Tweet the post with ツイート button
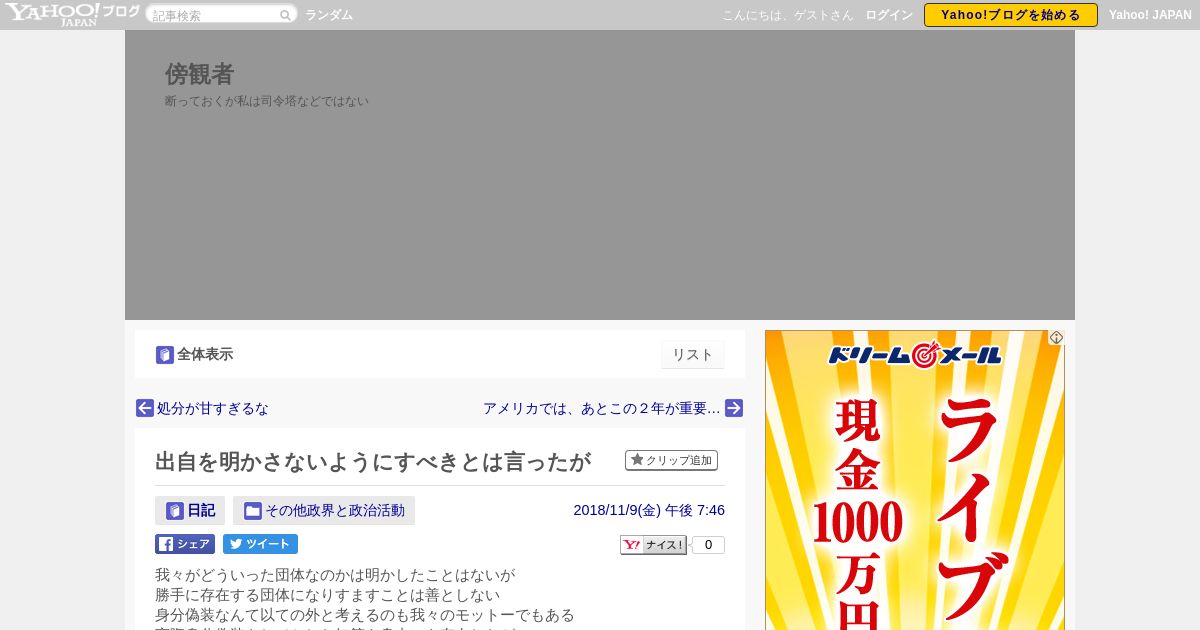This screenshot has width=1200, height=630. [x=260, y=544]
